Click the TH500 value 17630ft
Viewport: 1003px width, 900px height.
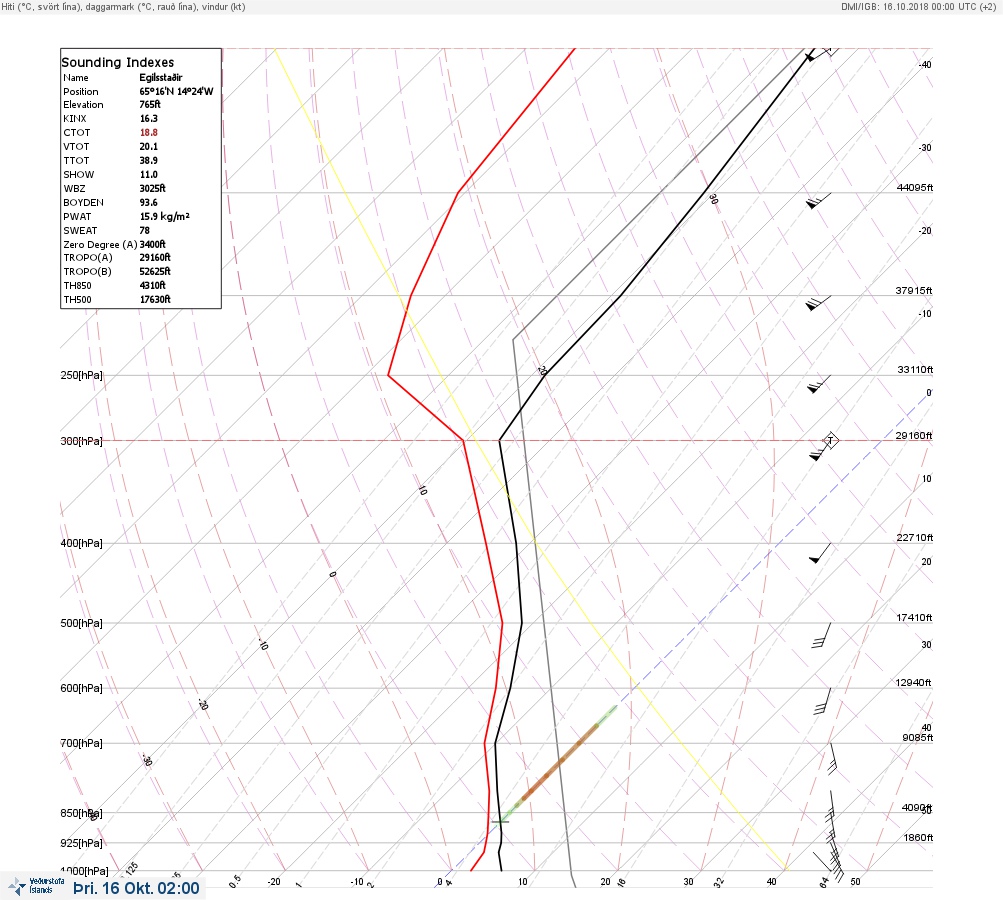point(155,299)
